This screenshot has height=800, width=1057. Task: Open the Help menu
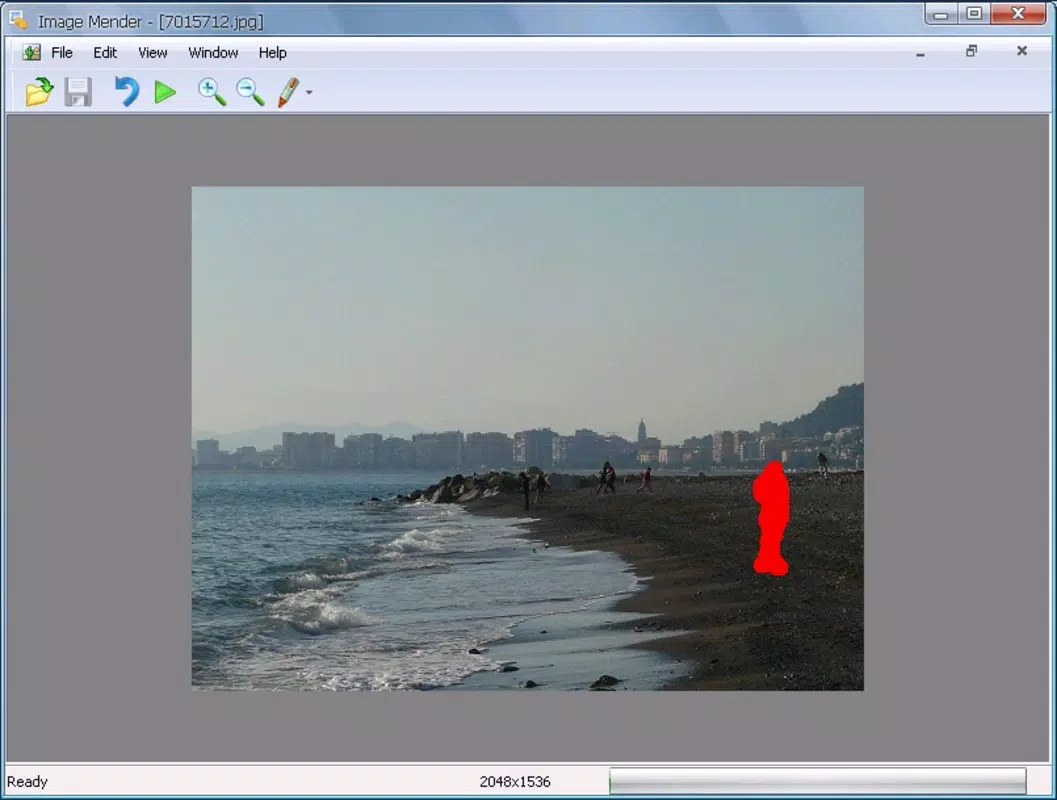(272, 53)
